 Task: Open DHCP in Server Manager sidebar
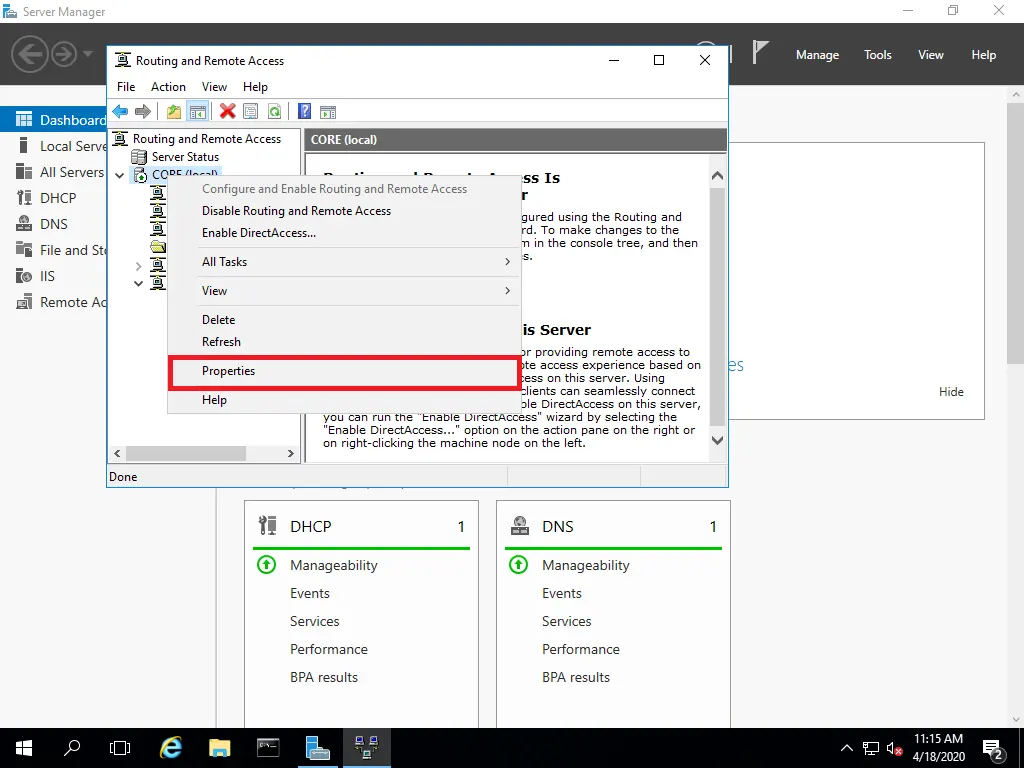[54, 198]
